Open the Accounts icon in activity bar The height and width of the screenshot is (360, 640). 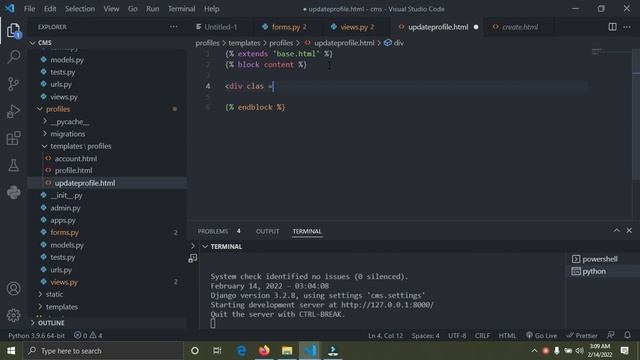pyautogui.click(x=13, y=289)
